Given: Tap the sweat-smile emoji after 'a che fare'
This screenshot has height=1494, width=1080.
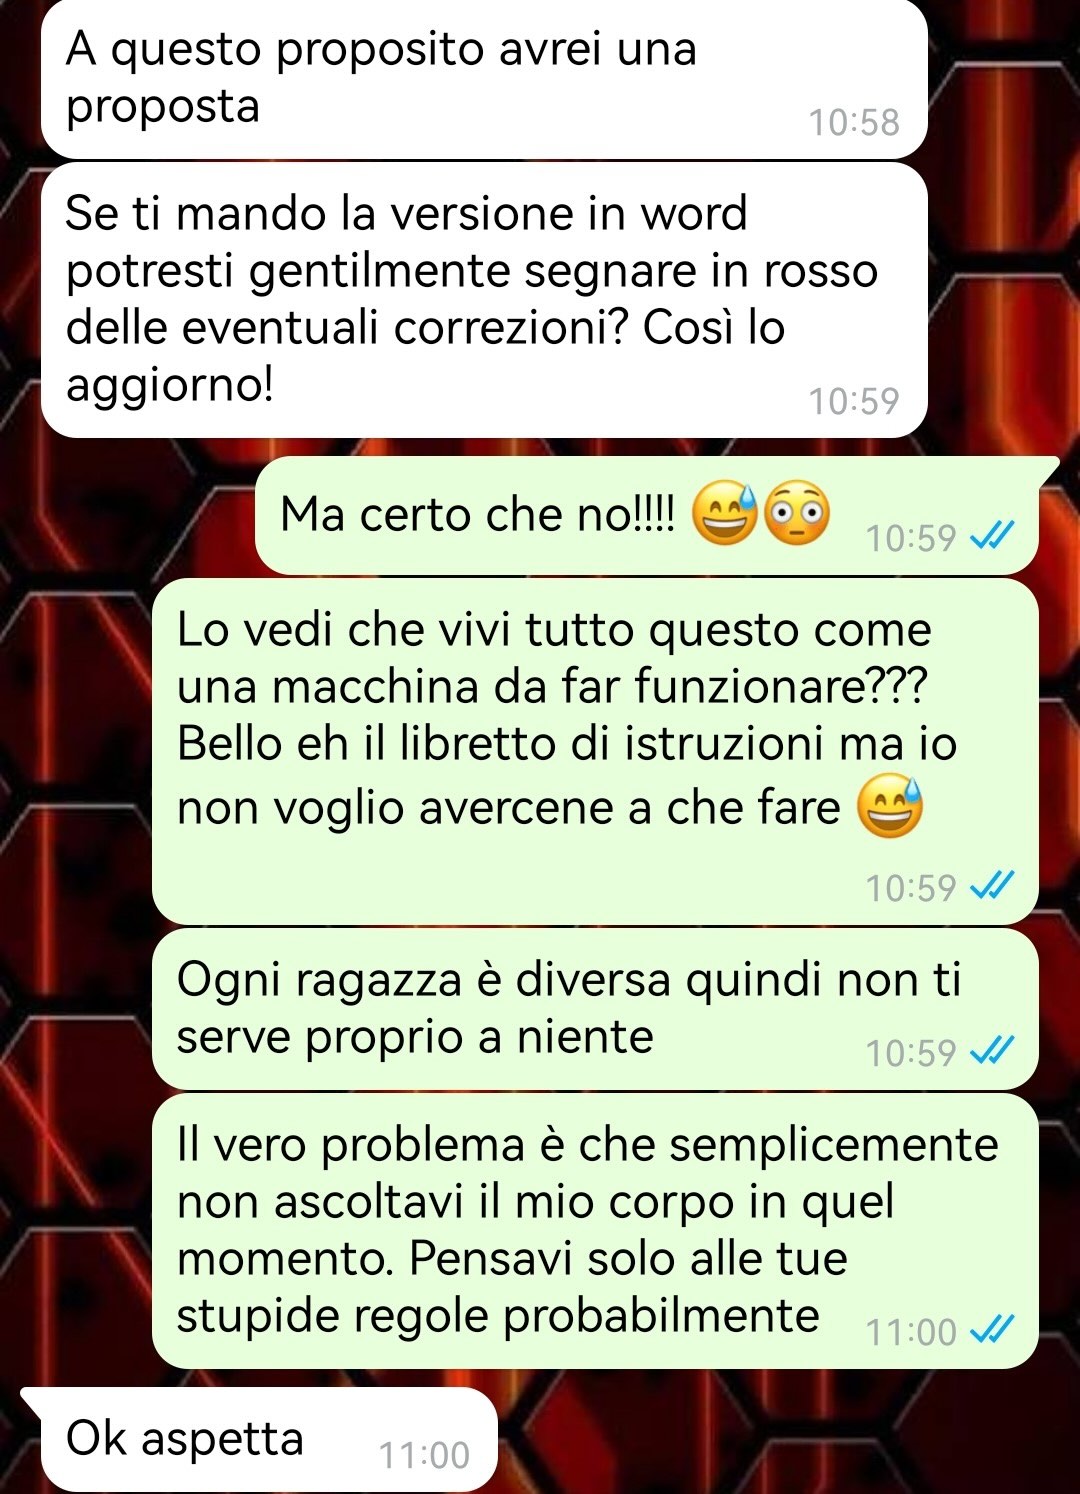Looking at the screenshot, I should point(889,806).
